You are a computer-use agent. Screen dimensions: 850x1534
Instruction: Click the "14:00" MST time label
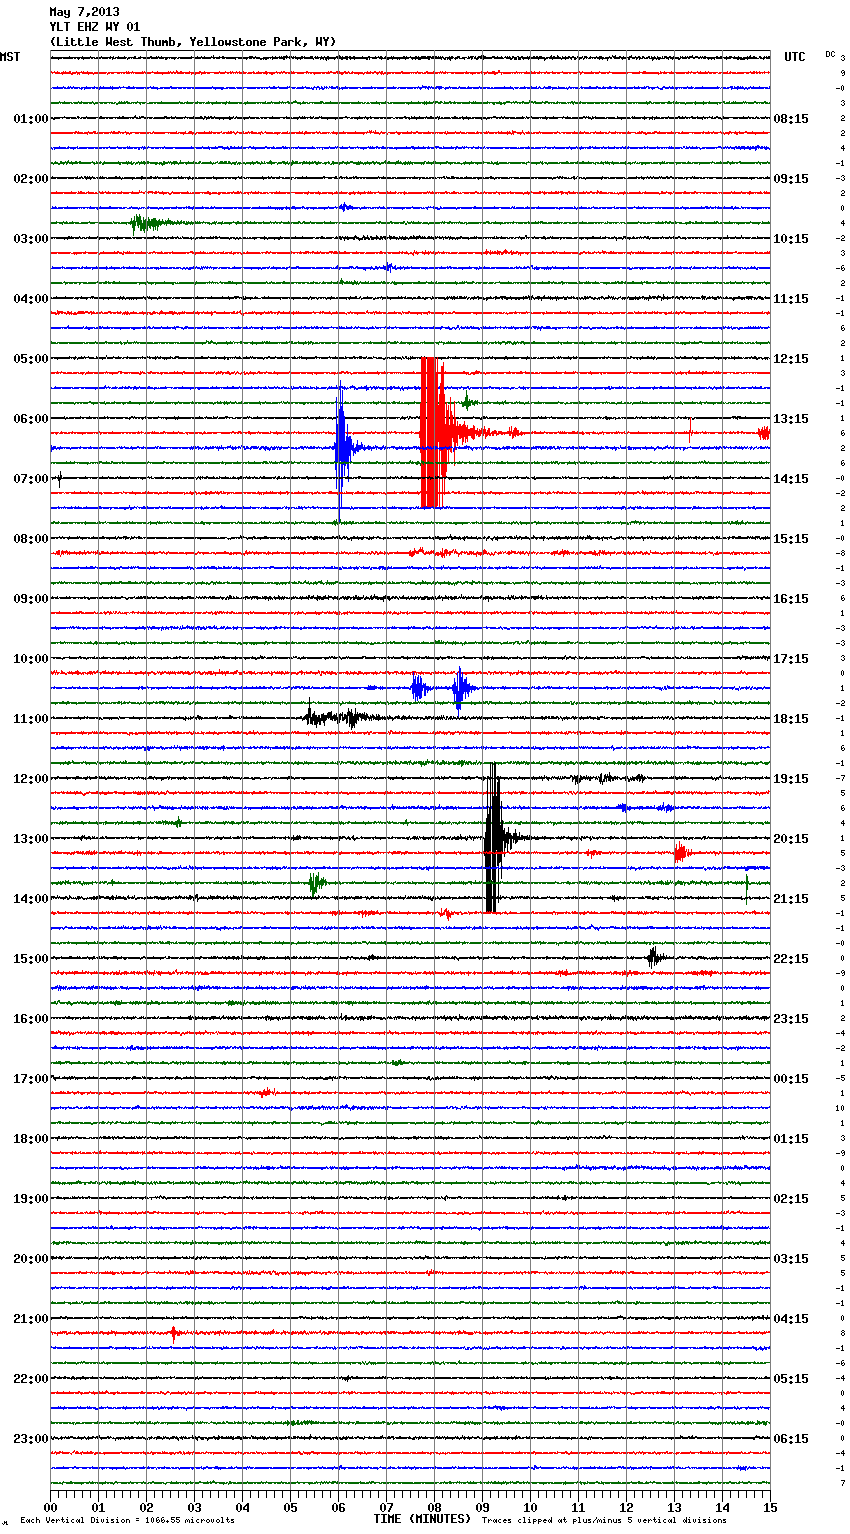click(x=31, y=899)
